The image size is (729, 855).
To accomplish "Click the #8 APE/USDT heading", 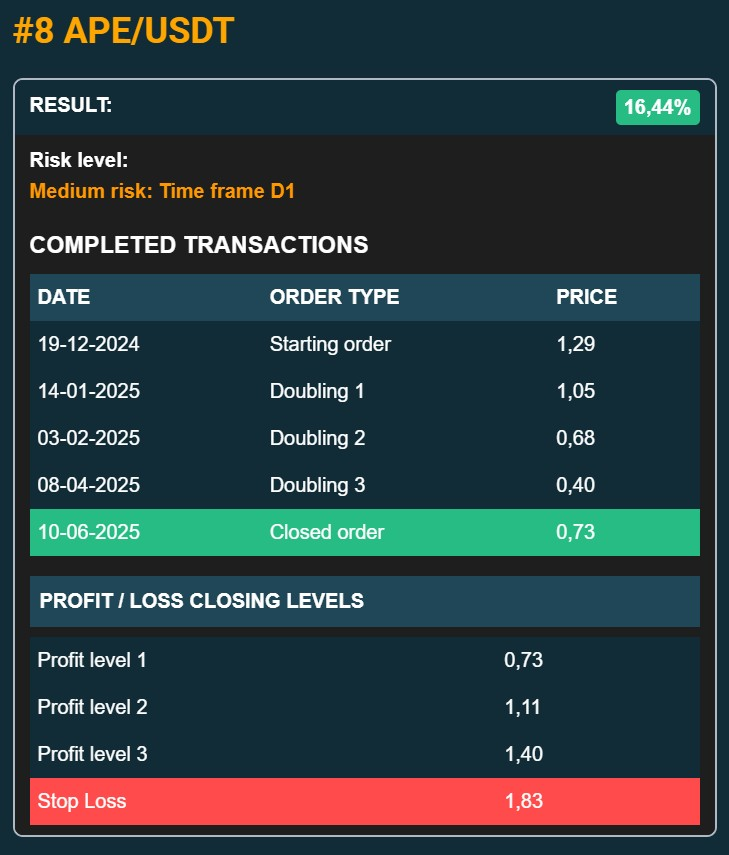I will coord(123,31).
